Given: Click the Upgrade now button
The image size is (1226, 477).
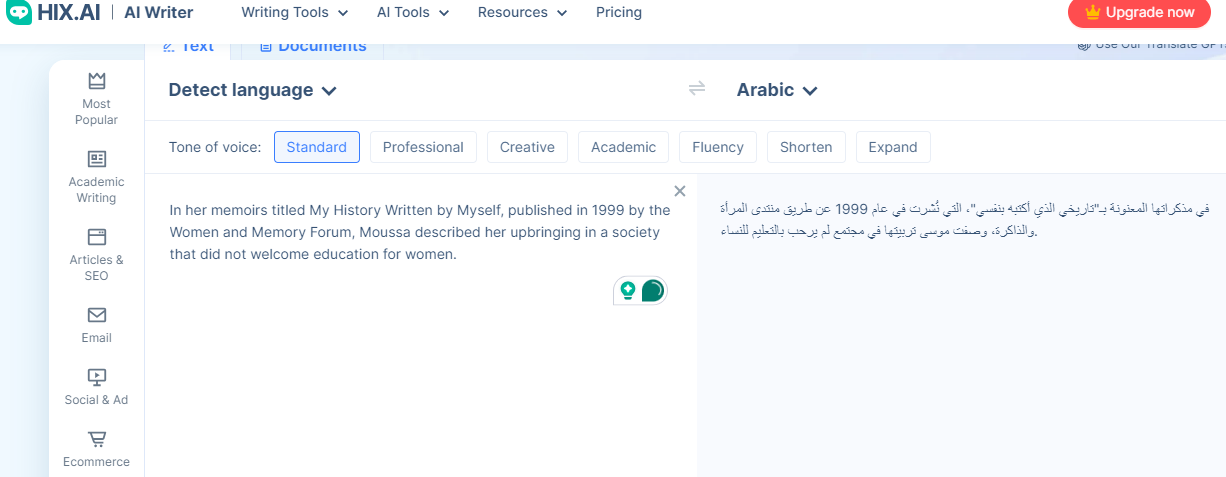Looking at the screenshot, I should (1139, 13).
